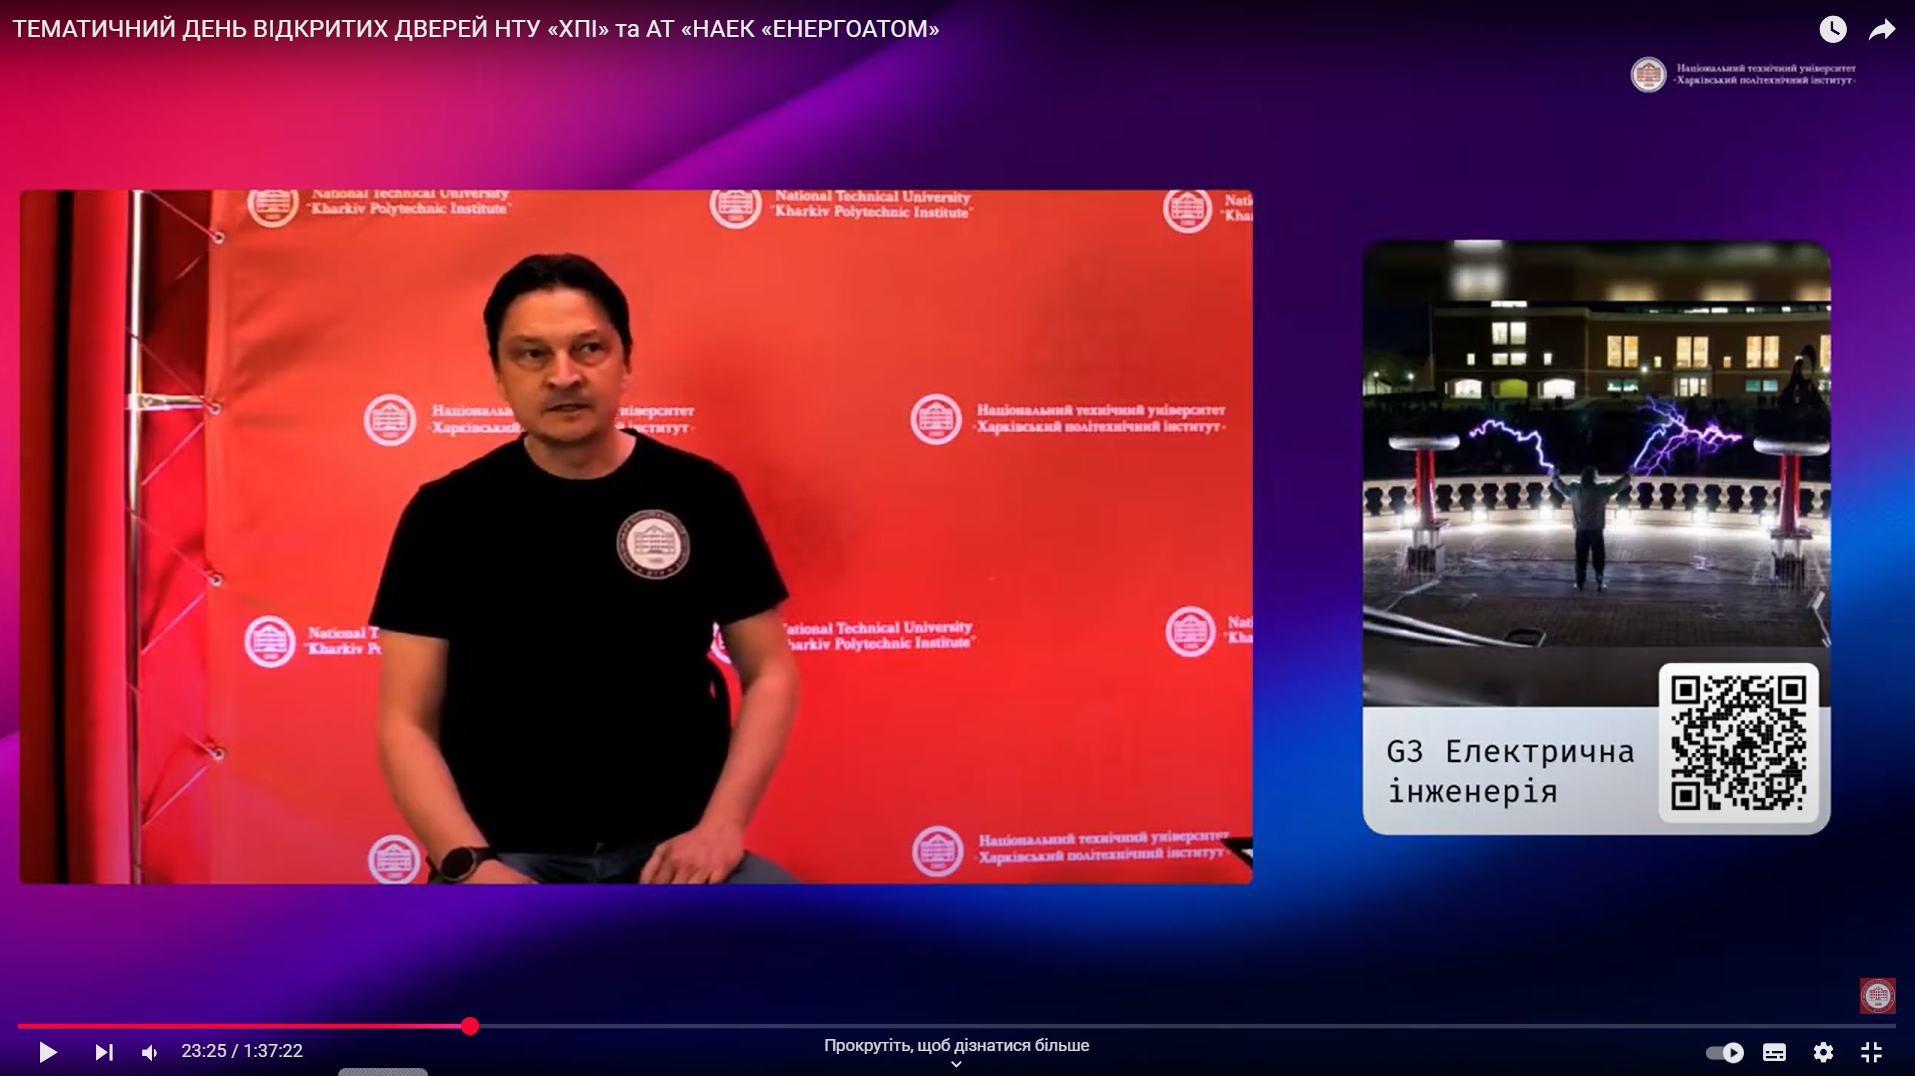Viewport: 1915px width, 1076px height.
Task: Expand details via chevron below scroll hint
Action: [956, 1064]
